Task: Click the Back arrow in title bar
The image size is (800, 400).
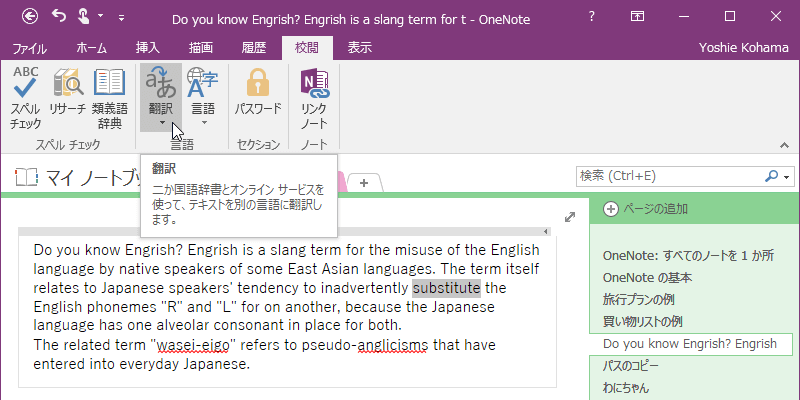Action: (30, 17)
